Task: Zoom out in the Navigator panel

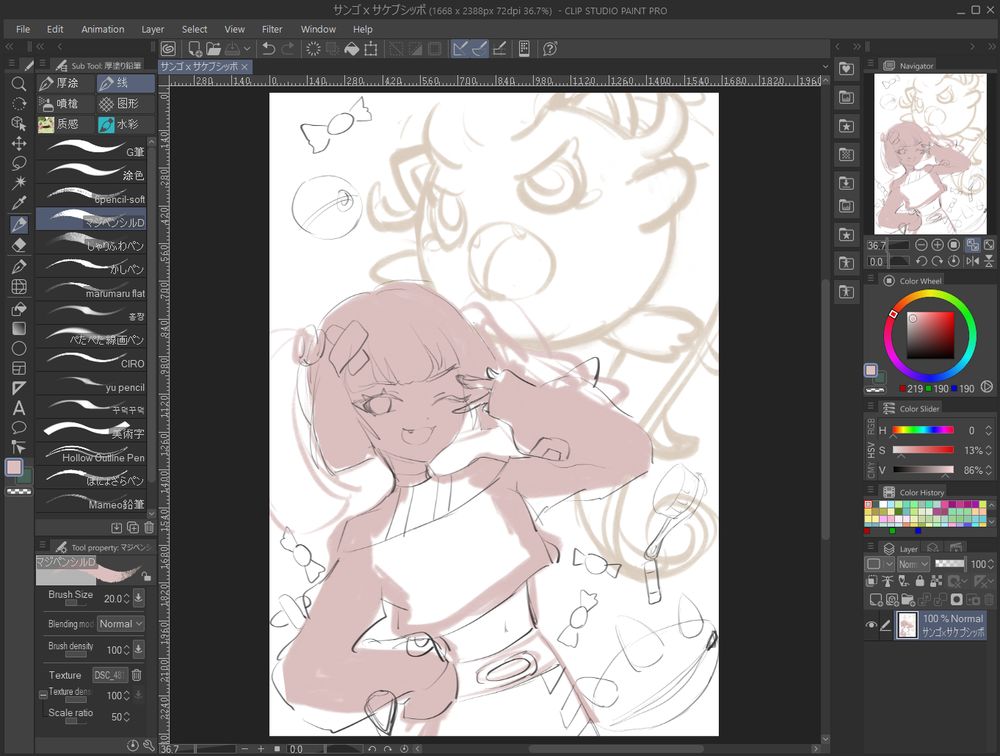Action: (x=921, y=245)
